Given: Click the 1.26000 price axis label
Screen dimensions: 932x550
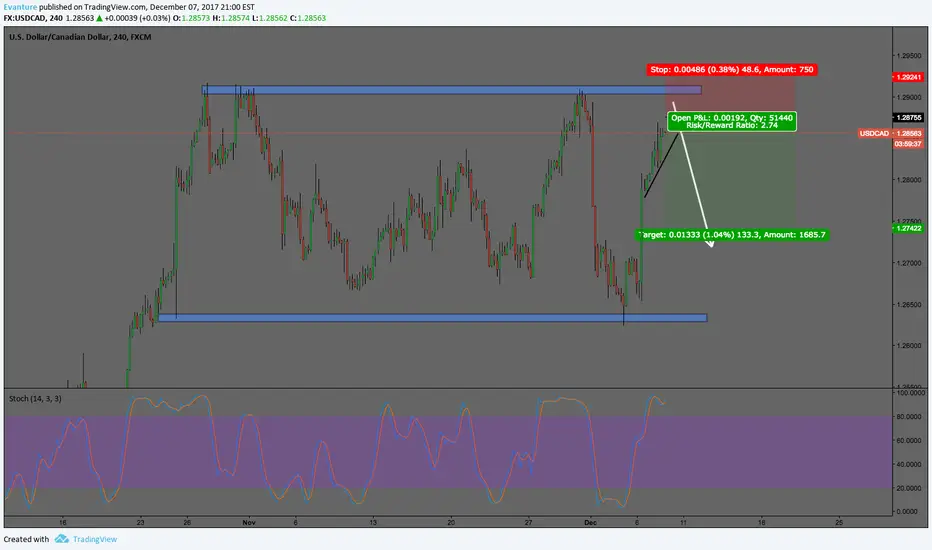Looking at the screenshot, I should point(909,345).
